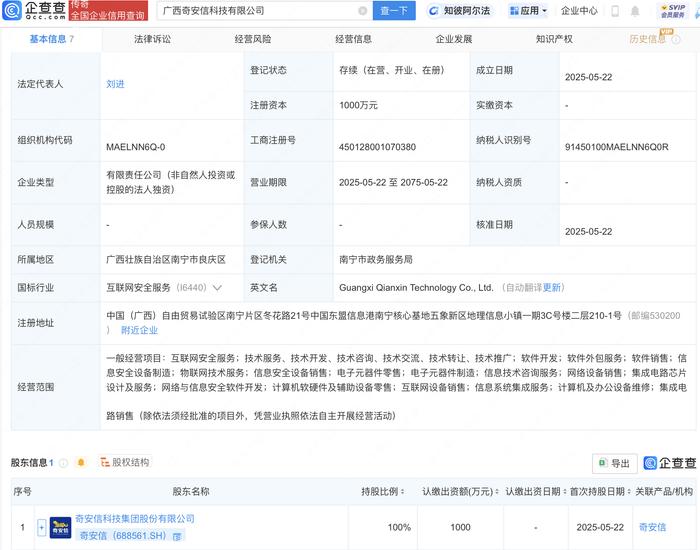
Task: Click the 企查查 logo beside 导出
Action: [x=670, y=463]
